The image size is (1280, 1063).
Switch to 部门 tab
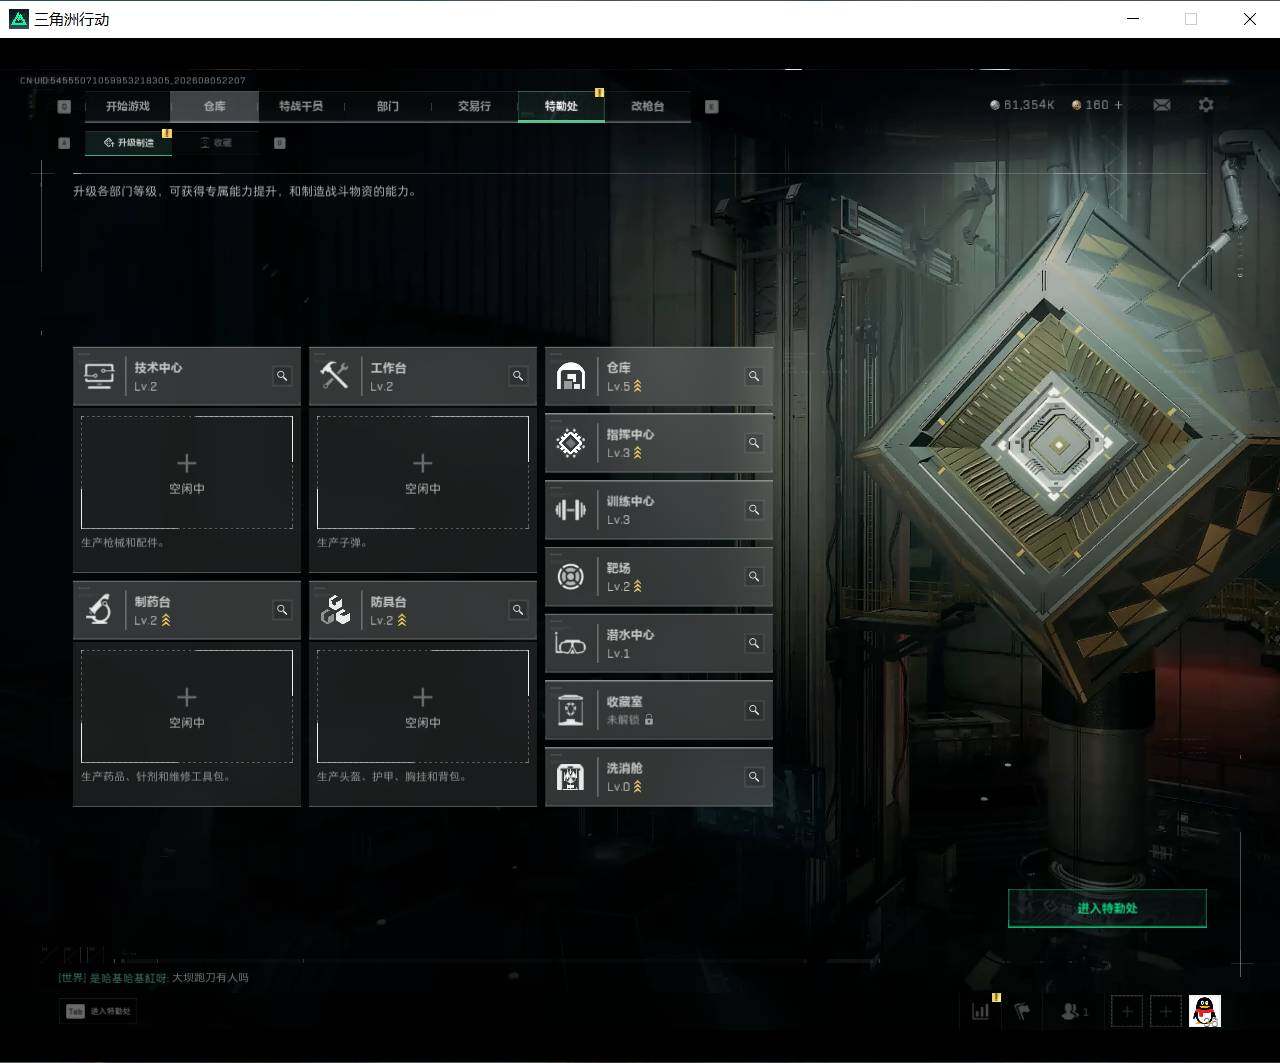pyautogui.click(x=388, y=106)
